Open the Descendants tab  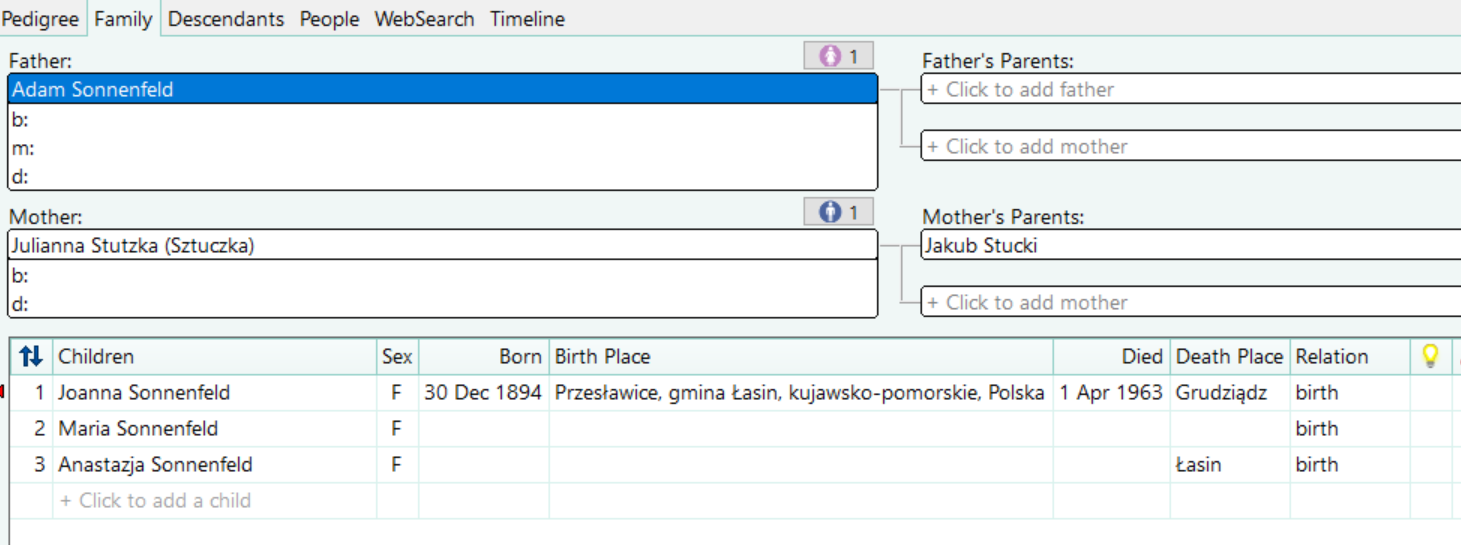(225, 19)
